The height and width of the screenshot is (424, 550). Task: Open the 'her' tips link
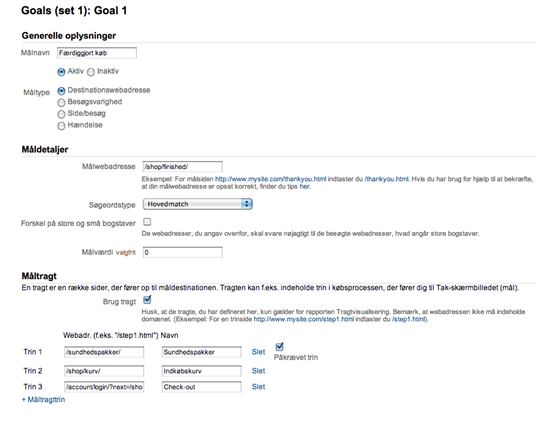(x=304, y=187)
